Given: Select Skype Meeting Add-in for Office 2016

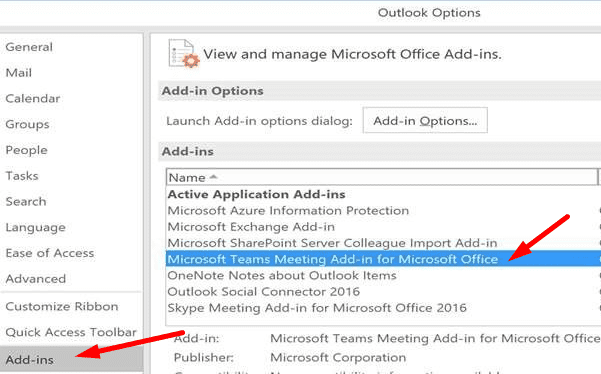Looking at the screenshot, I should tap(383, 308).
